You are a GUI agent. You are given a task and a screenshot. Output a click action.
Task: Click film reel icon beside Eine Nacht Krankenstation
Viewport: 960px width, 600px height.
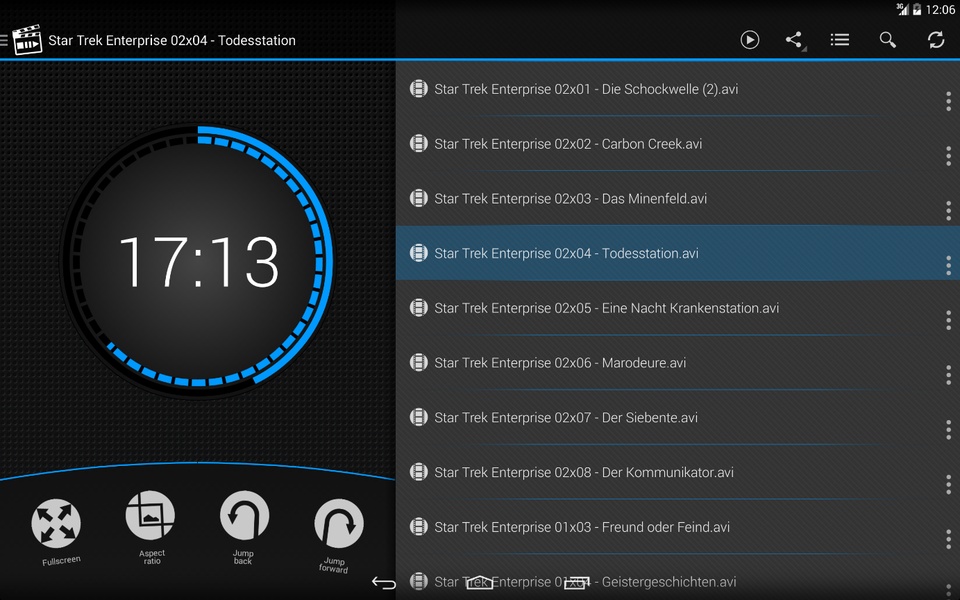point(419,307)
